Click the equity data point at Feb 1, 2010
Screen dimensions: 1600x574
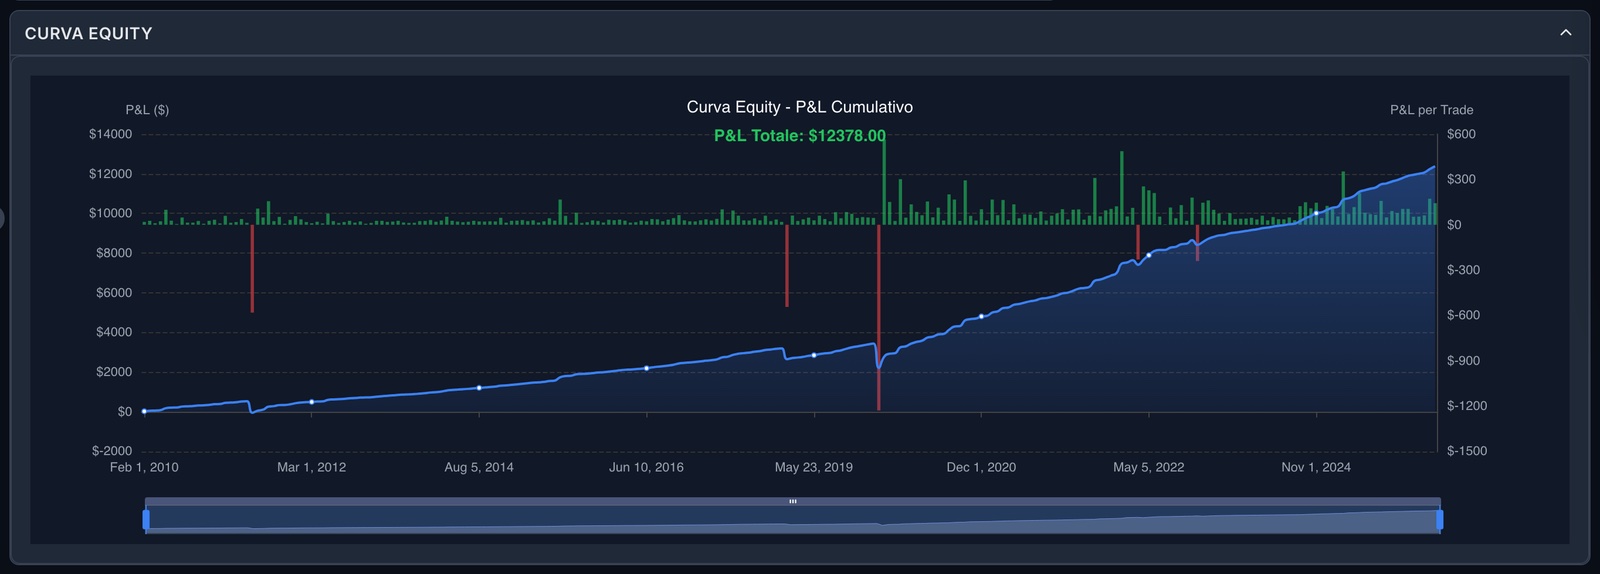click(x=144, y=411)
